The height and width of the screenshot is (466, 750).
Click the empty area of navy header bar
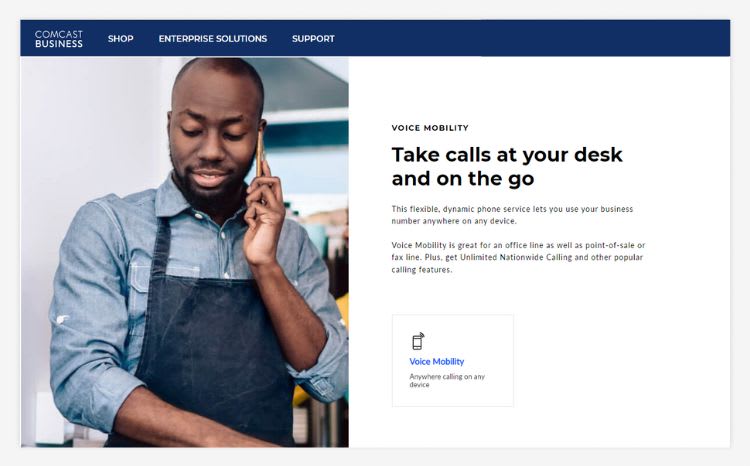pos(531,38)
